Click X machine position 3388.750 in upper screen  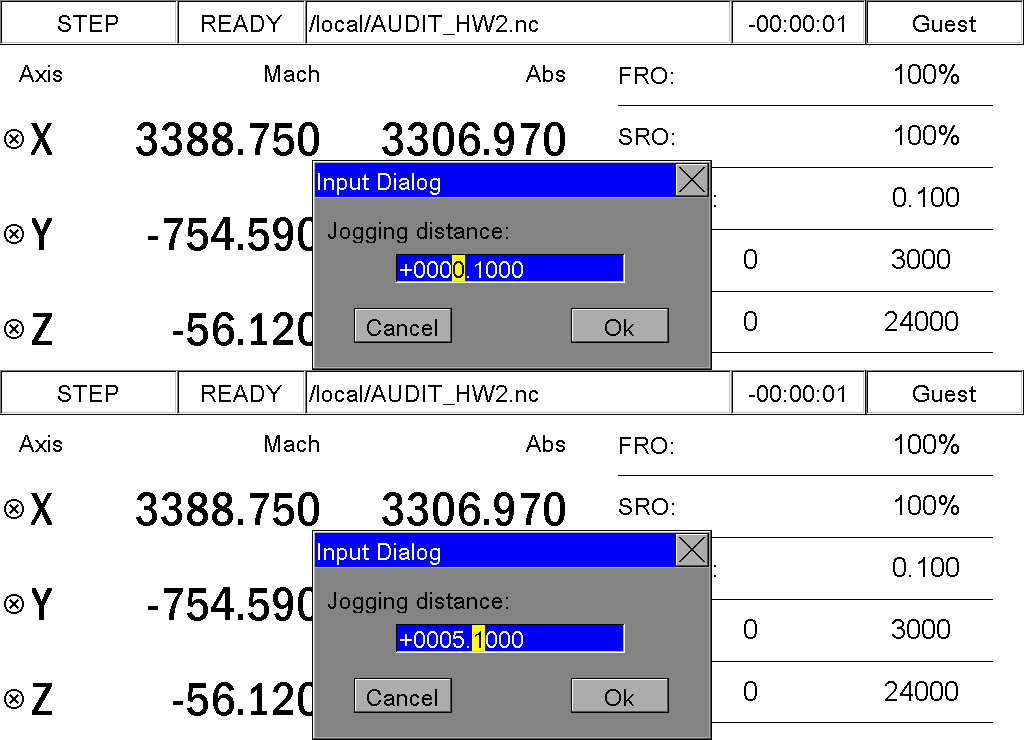tap(227, 139)
